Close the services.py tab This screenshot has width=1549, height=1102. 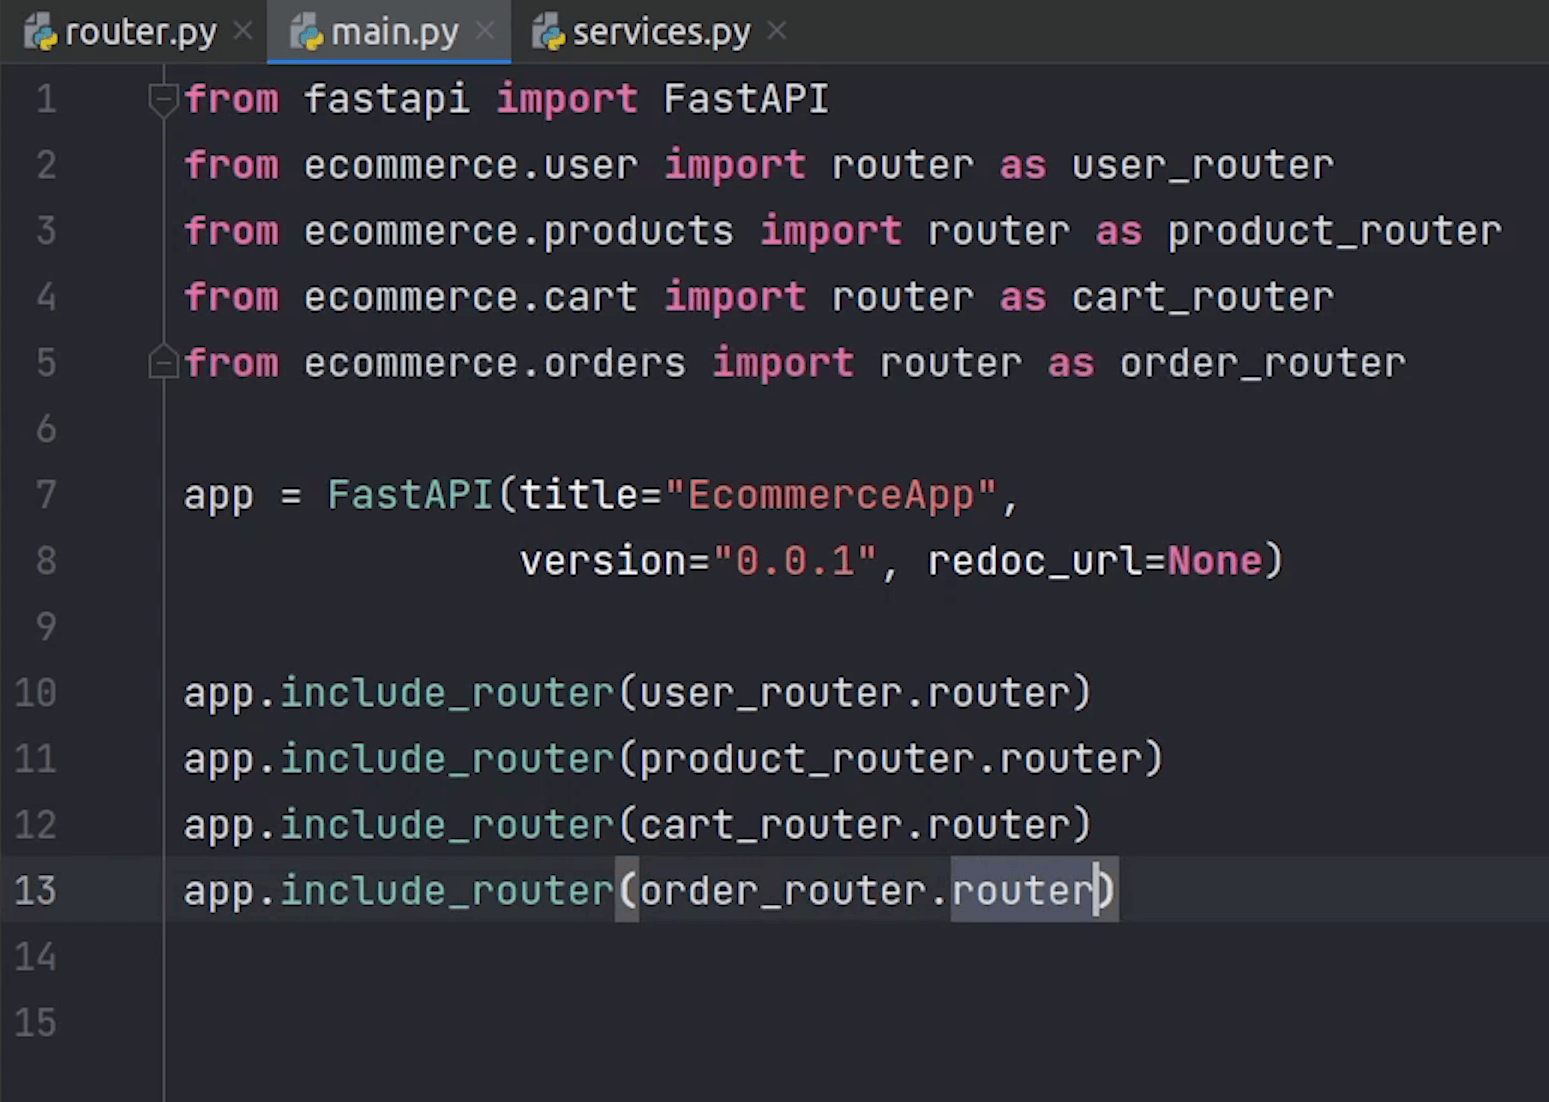(777, 32)
